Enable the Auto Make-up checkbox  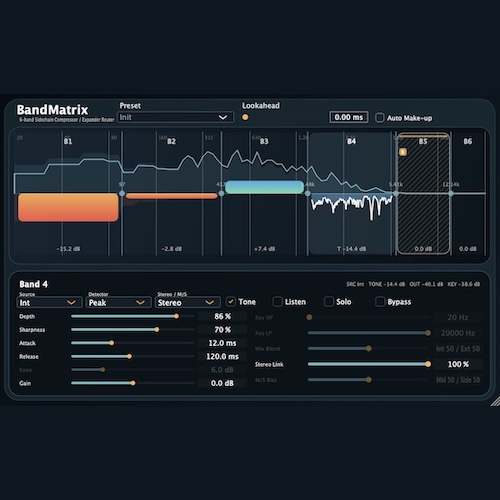tap(380, 118)
